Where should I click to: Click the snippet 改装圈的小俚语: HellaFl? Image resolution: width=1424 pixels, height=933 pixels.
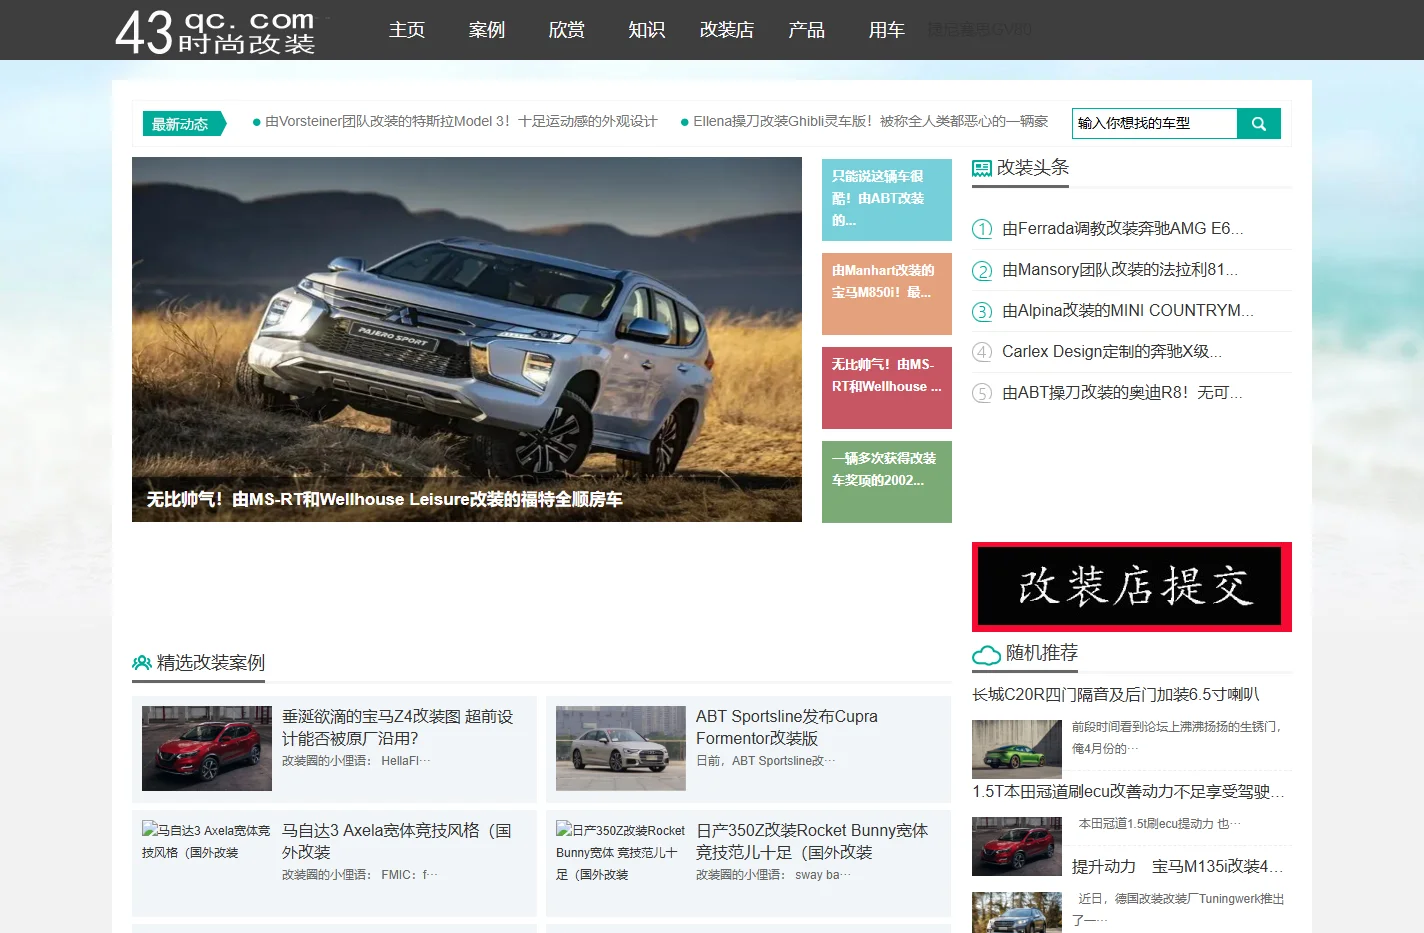[356, 761]
